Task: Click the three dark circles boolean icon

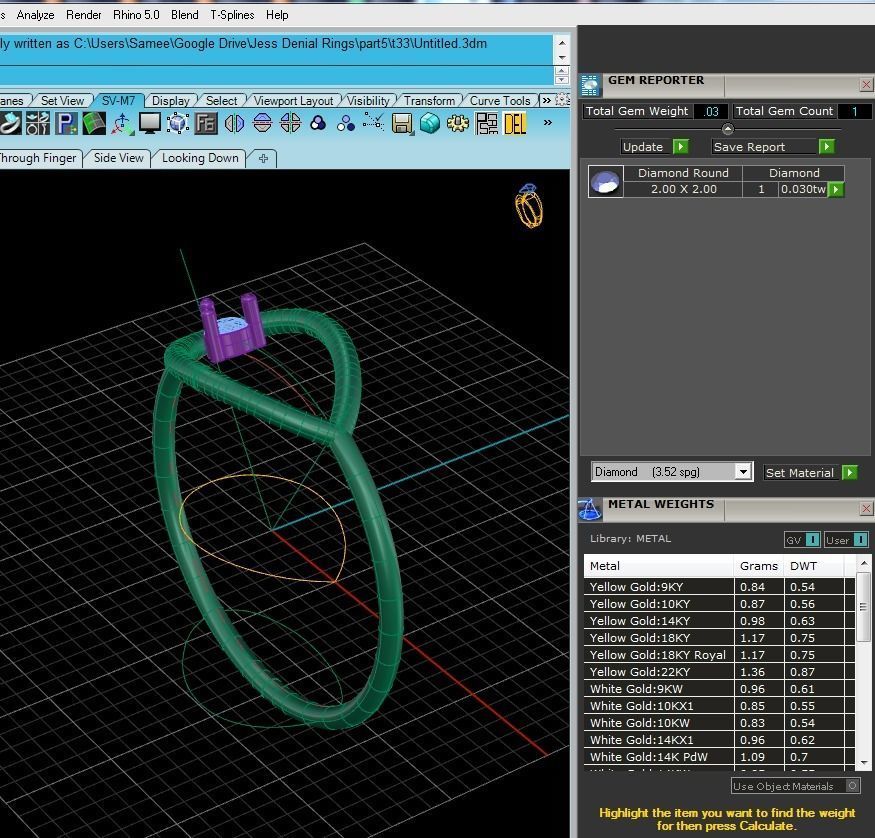Action: [318, 123]
